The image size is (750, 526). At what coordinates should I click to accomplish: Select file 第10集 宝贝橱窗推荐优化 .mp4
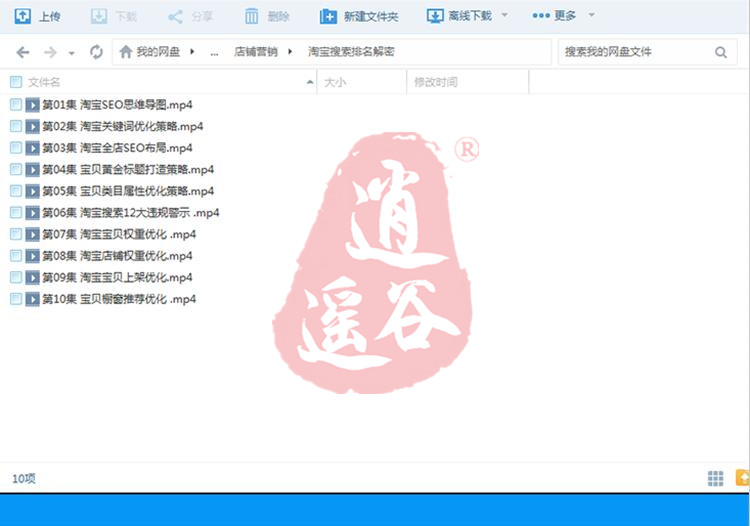119,299
